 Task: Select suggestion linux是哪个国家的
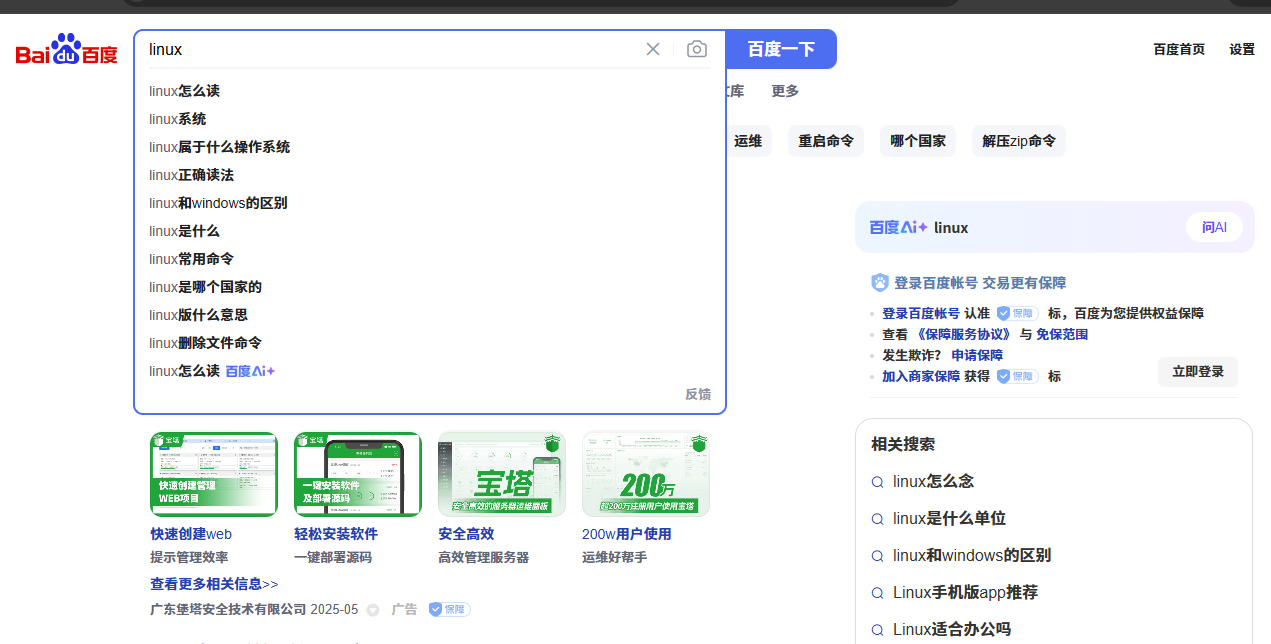pos(206,287)
